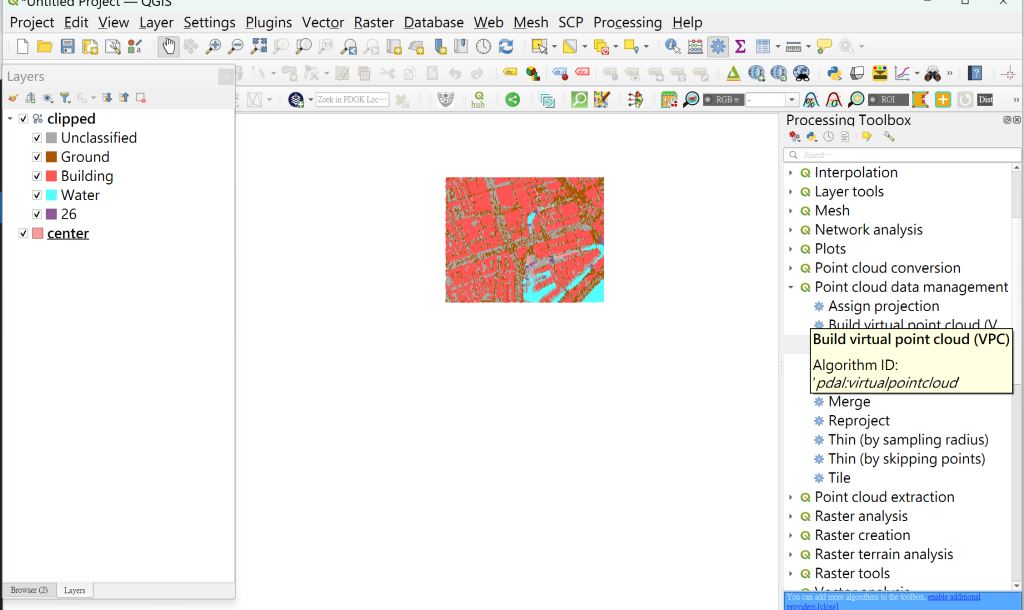This screenshot has width=1024, height=610.
Task: Click the Ground brown color swatch
Action: (x=52, y=157)
